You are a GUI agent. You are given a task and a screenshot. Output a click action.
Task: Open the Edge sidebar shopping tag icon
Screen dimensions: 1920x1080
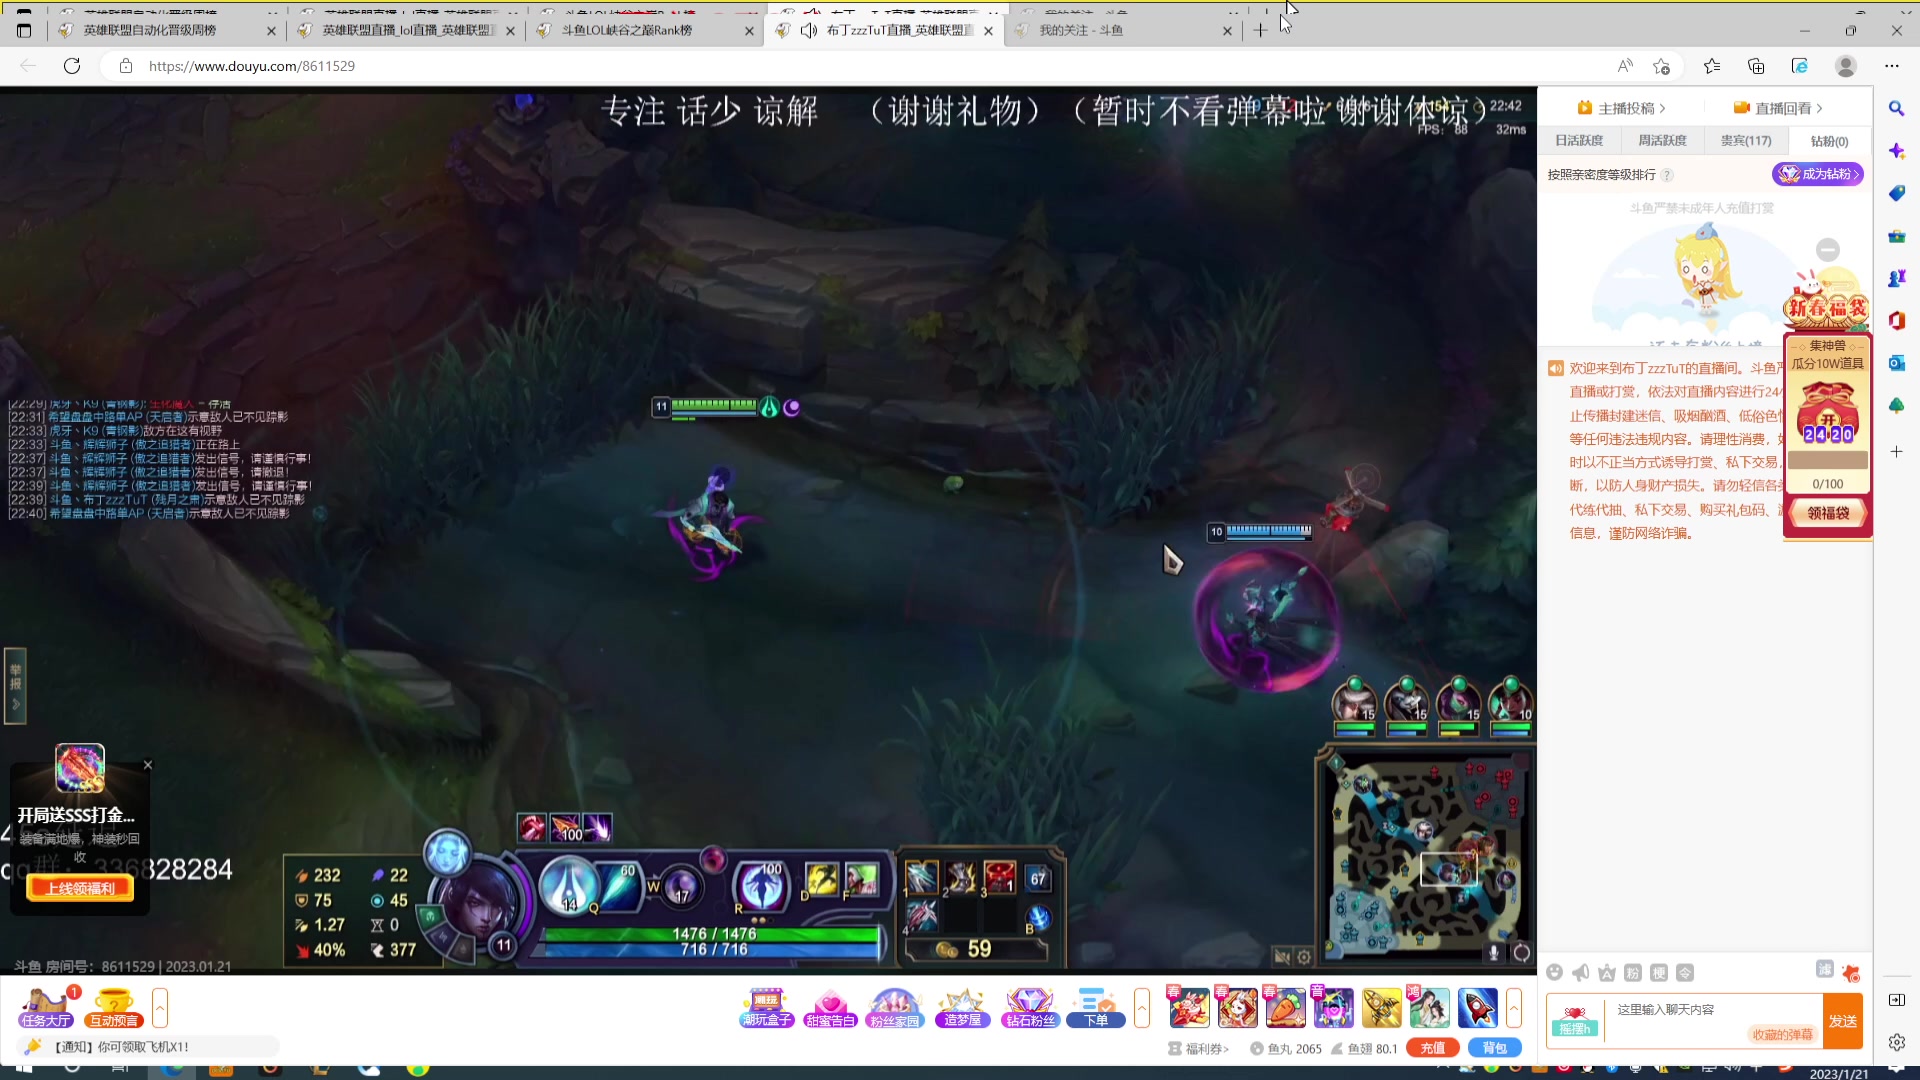click(1896, 193)
